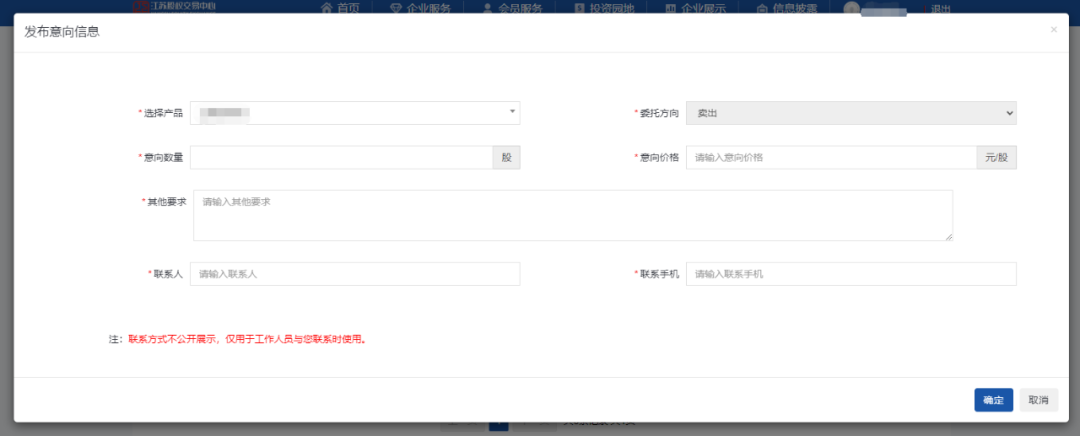
Task: Click the 意向价格 input field
Action: 830,158
